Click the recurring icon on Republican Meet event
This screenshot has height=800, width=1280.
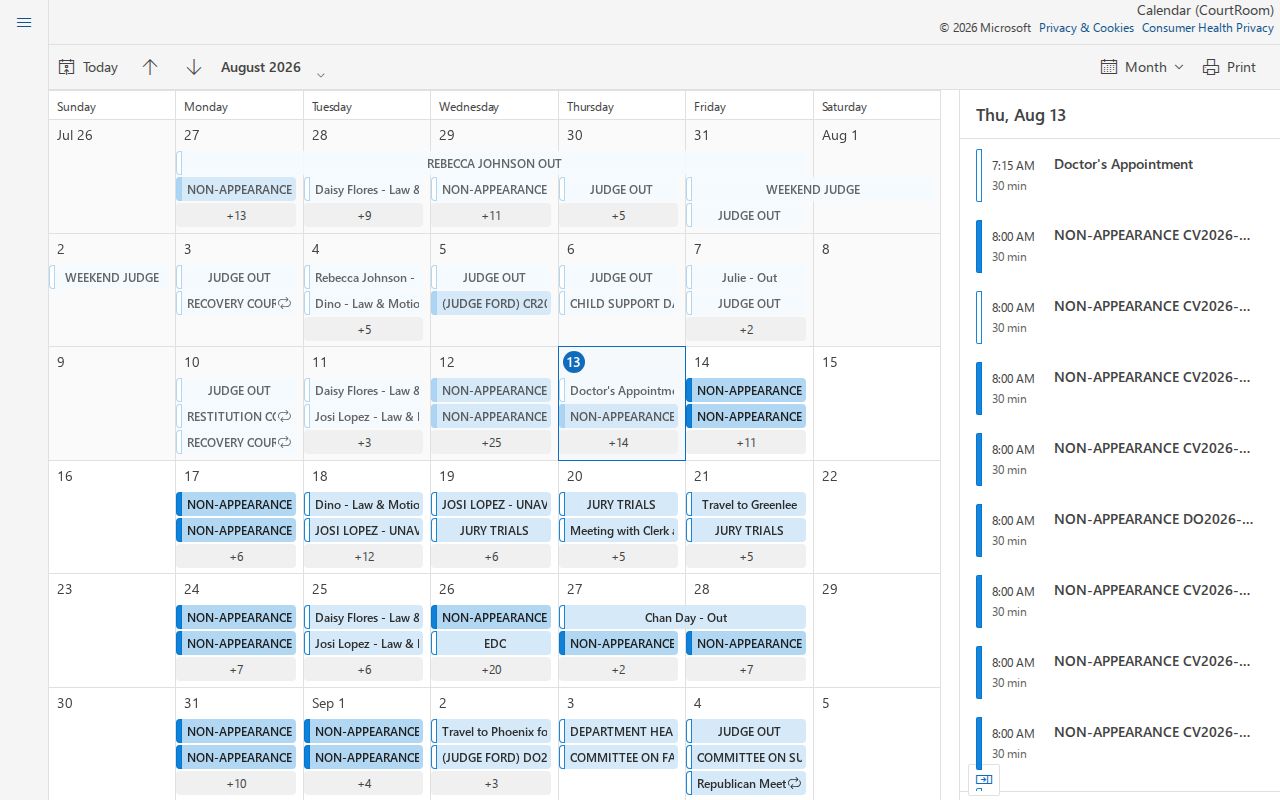pos(795,784)
